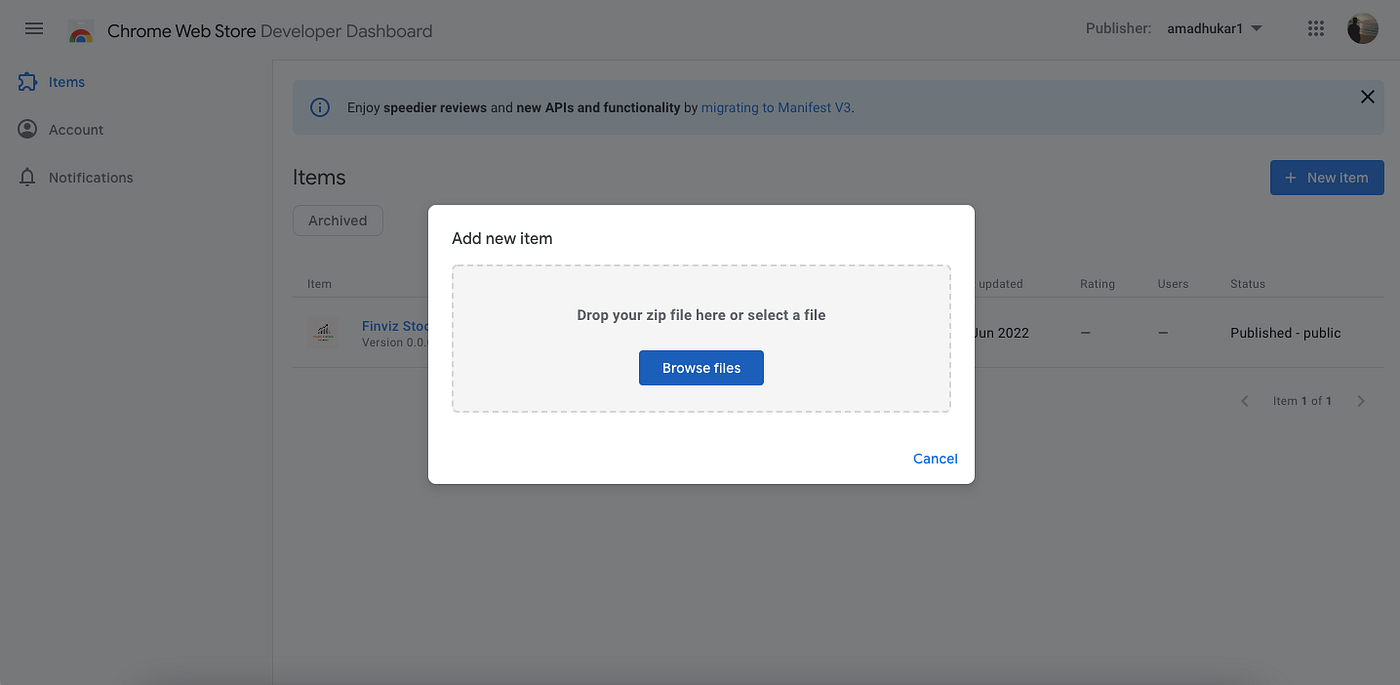Open the Finviz extension thumbnail
Image resolution: width=1400 pixels, height=685 pixels.
(x=322, y=333)
